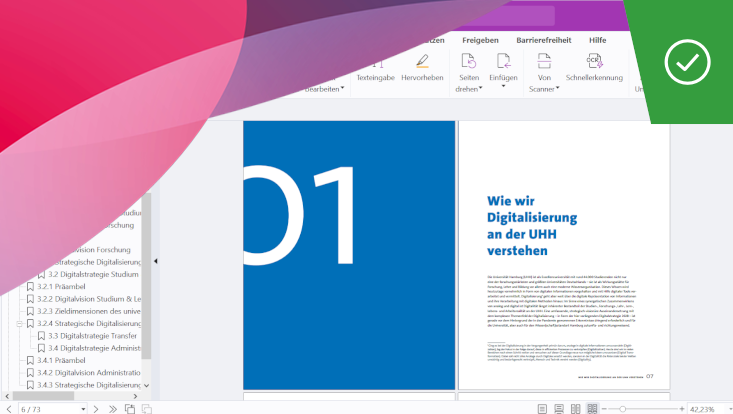Select bookmark 3.4.3 Strategische Digitalisierung
Screen dimensions: 733x414
89,385
